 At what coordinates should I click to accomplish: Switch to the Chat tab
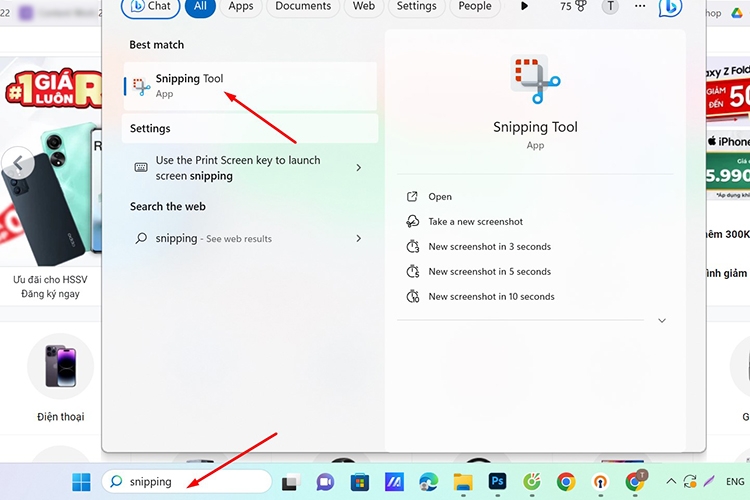(151, 6)
